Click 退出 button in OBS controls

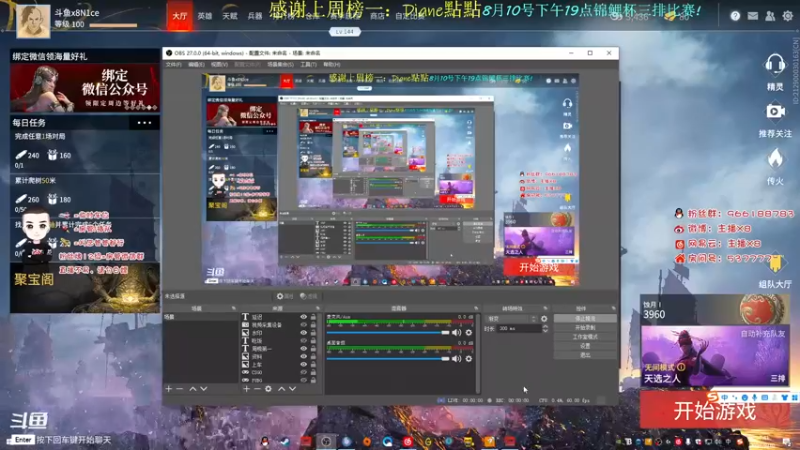[585, 355]
